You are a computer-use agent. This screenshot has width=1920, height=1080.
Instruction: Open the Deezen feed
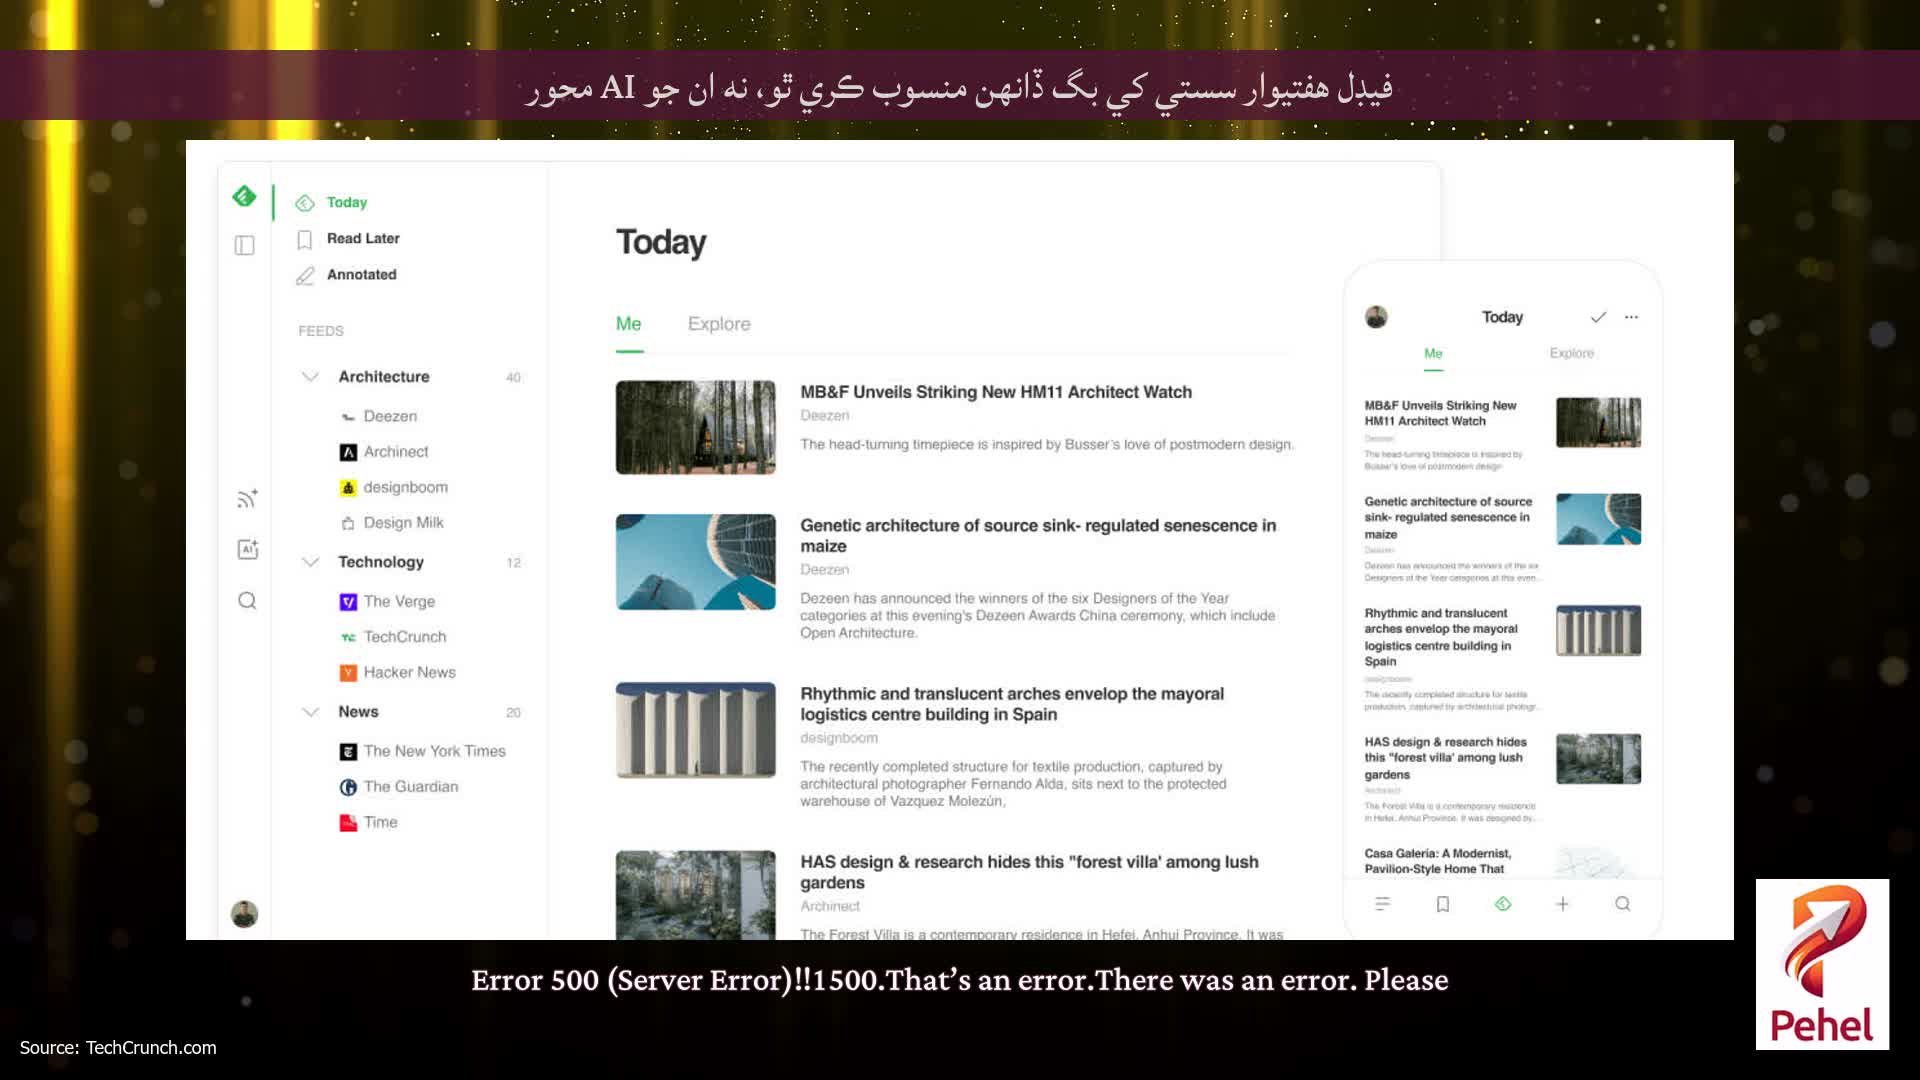point(390,416)
